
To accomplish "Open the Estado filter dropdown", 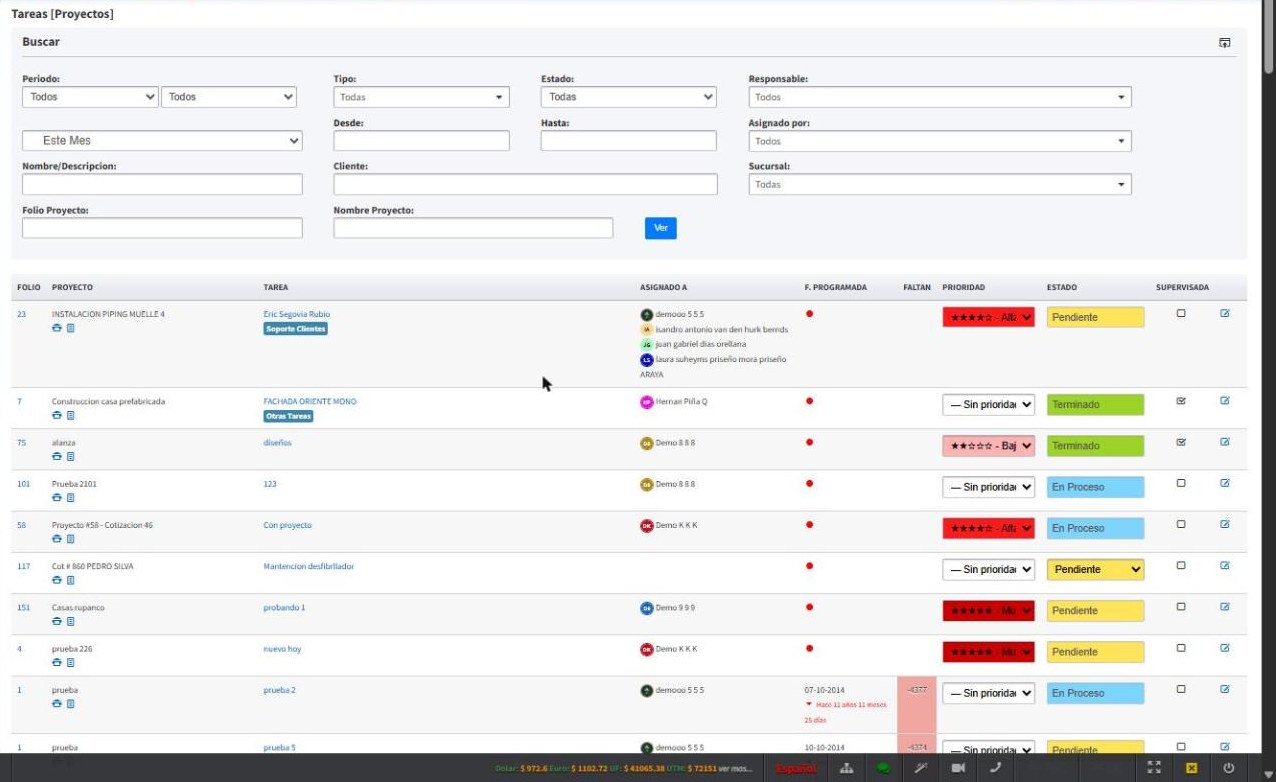I will pyautogui.click(x=629, y=97).
